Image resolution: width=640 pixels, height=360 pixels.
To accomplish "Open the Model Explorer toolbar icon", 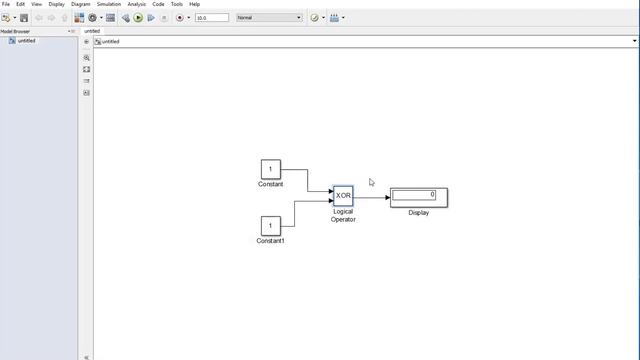I will (110, 18).
